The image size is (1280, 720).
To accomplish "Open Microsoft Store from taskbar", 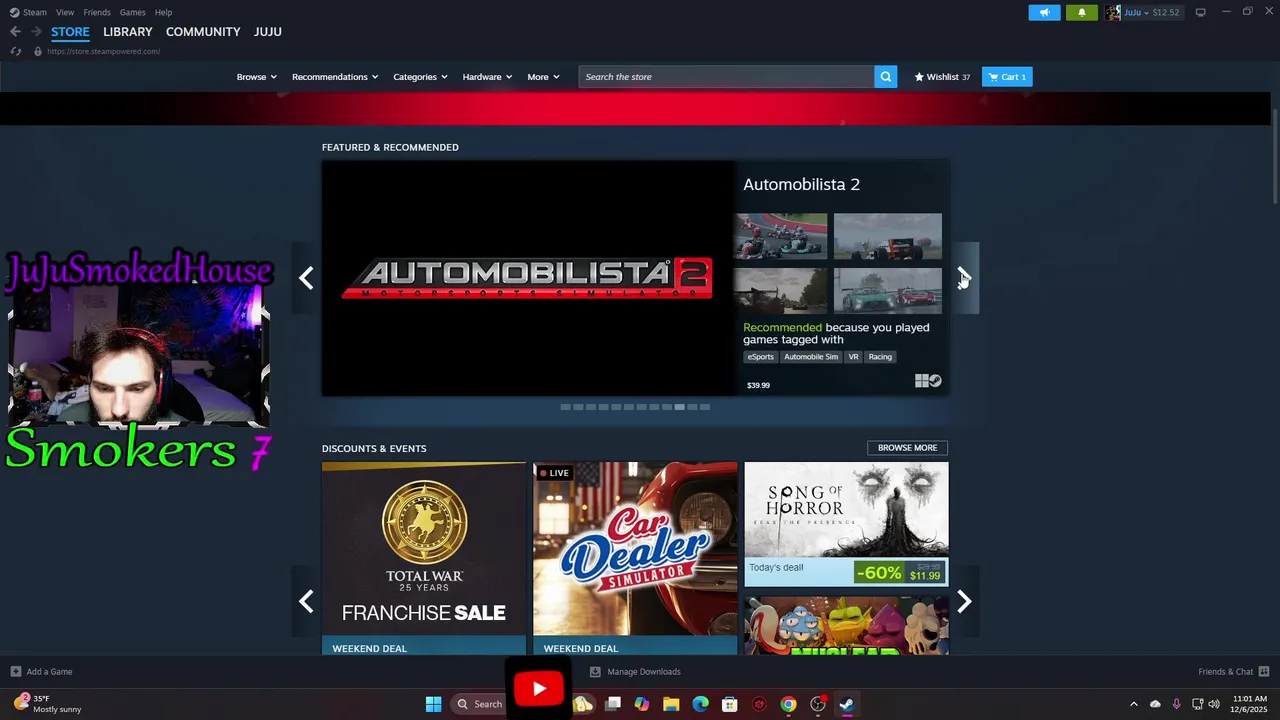I will pyautogui.click(x=730, y=704).
